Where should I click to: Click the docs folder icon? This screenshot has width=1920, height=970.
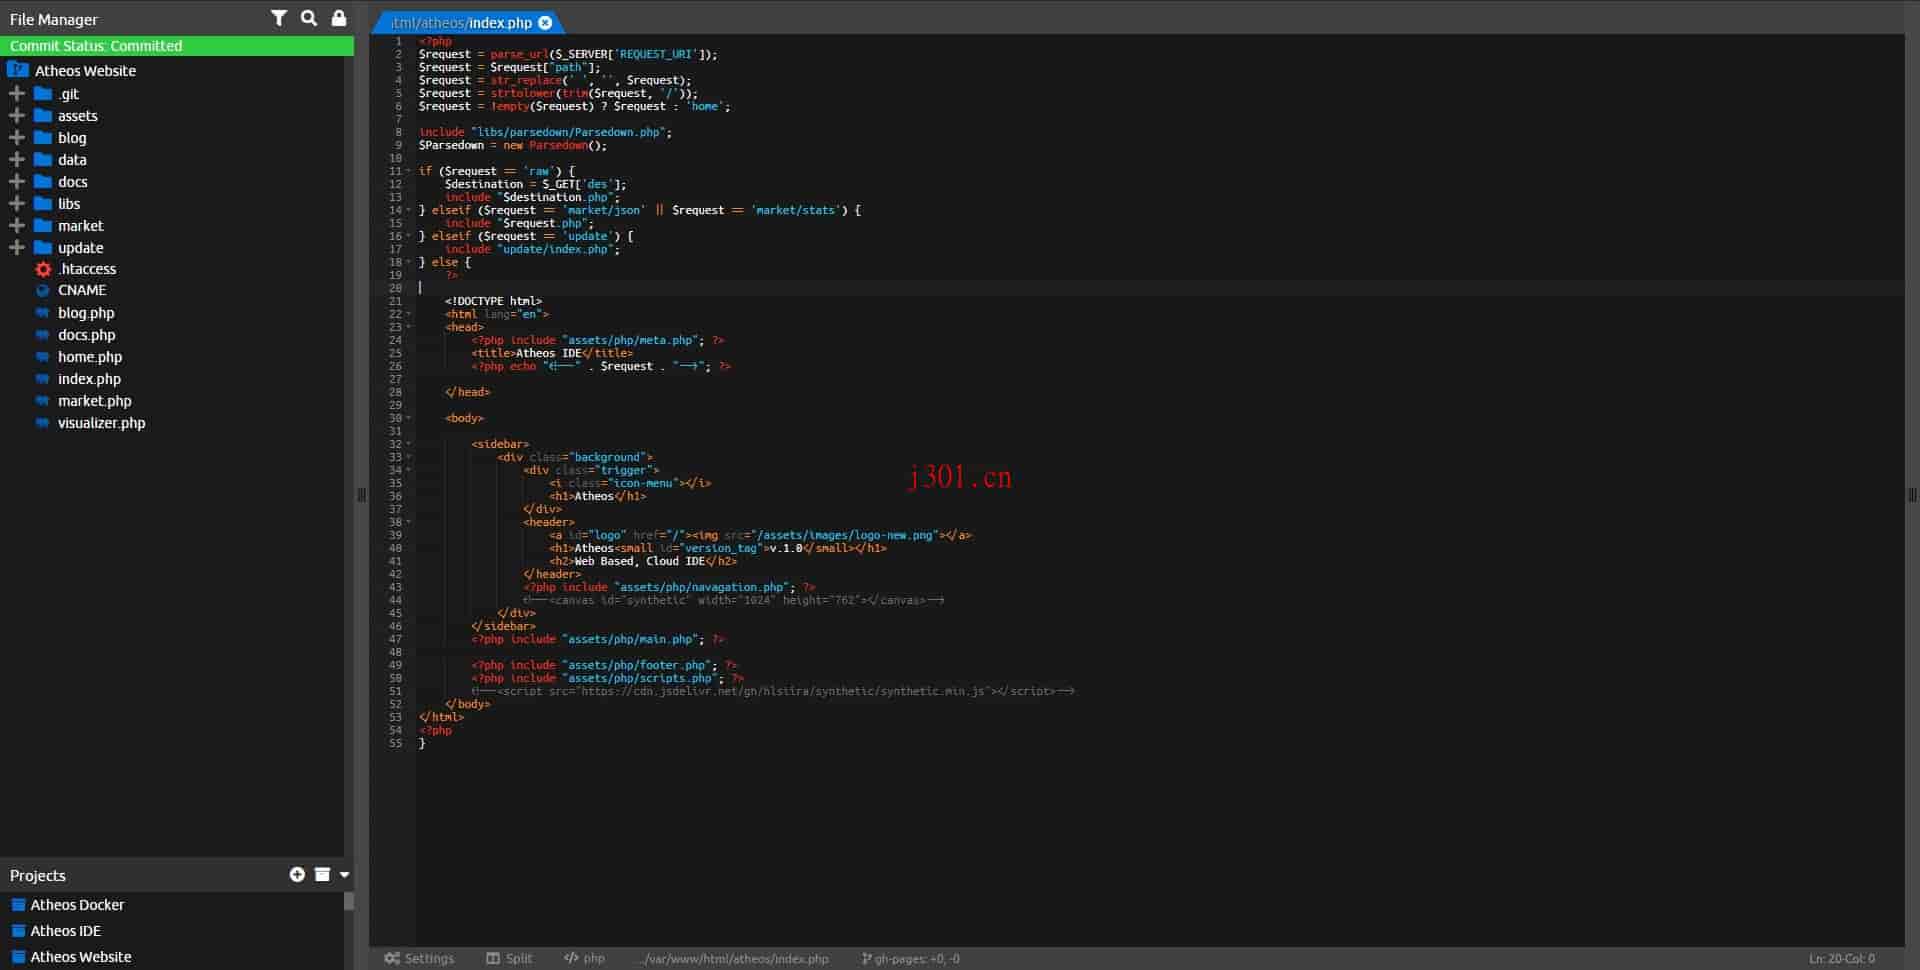click(43, 182)
